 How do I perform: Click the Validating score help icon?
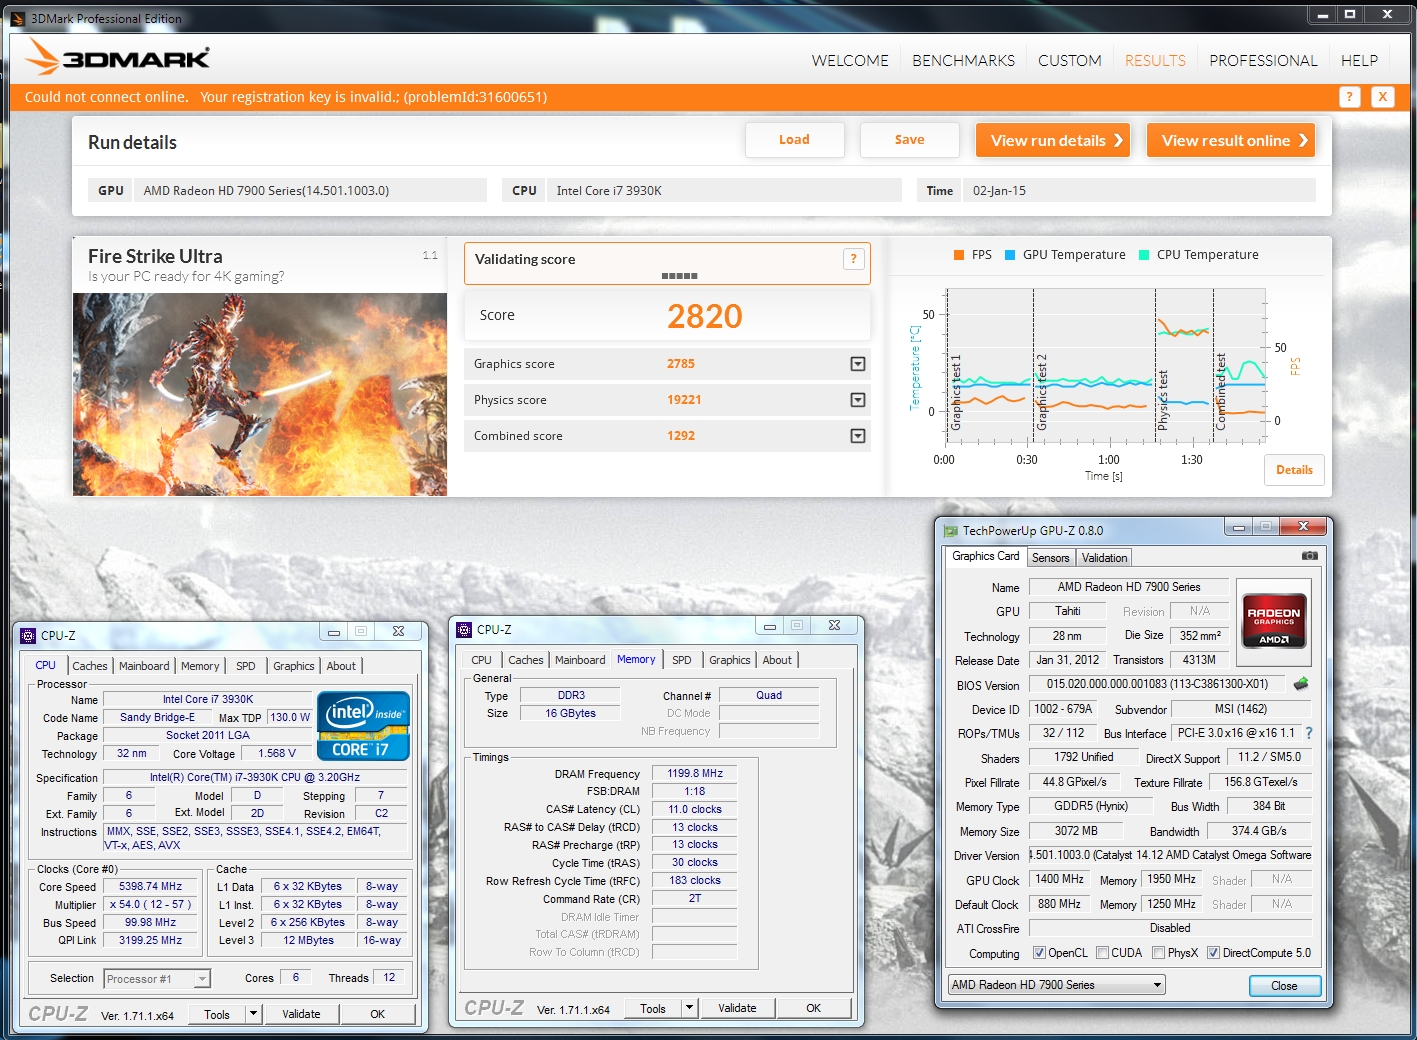coord(853,259)
